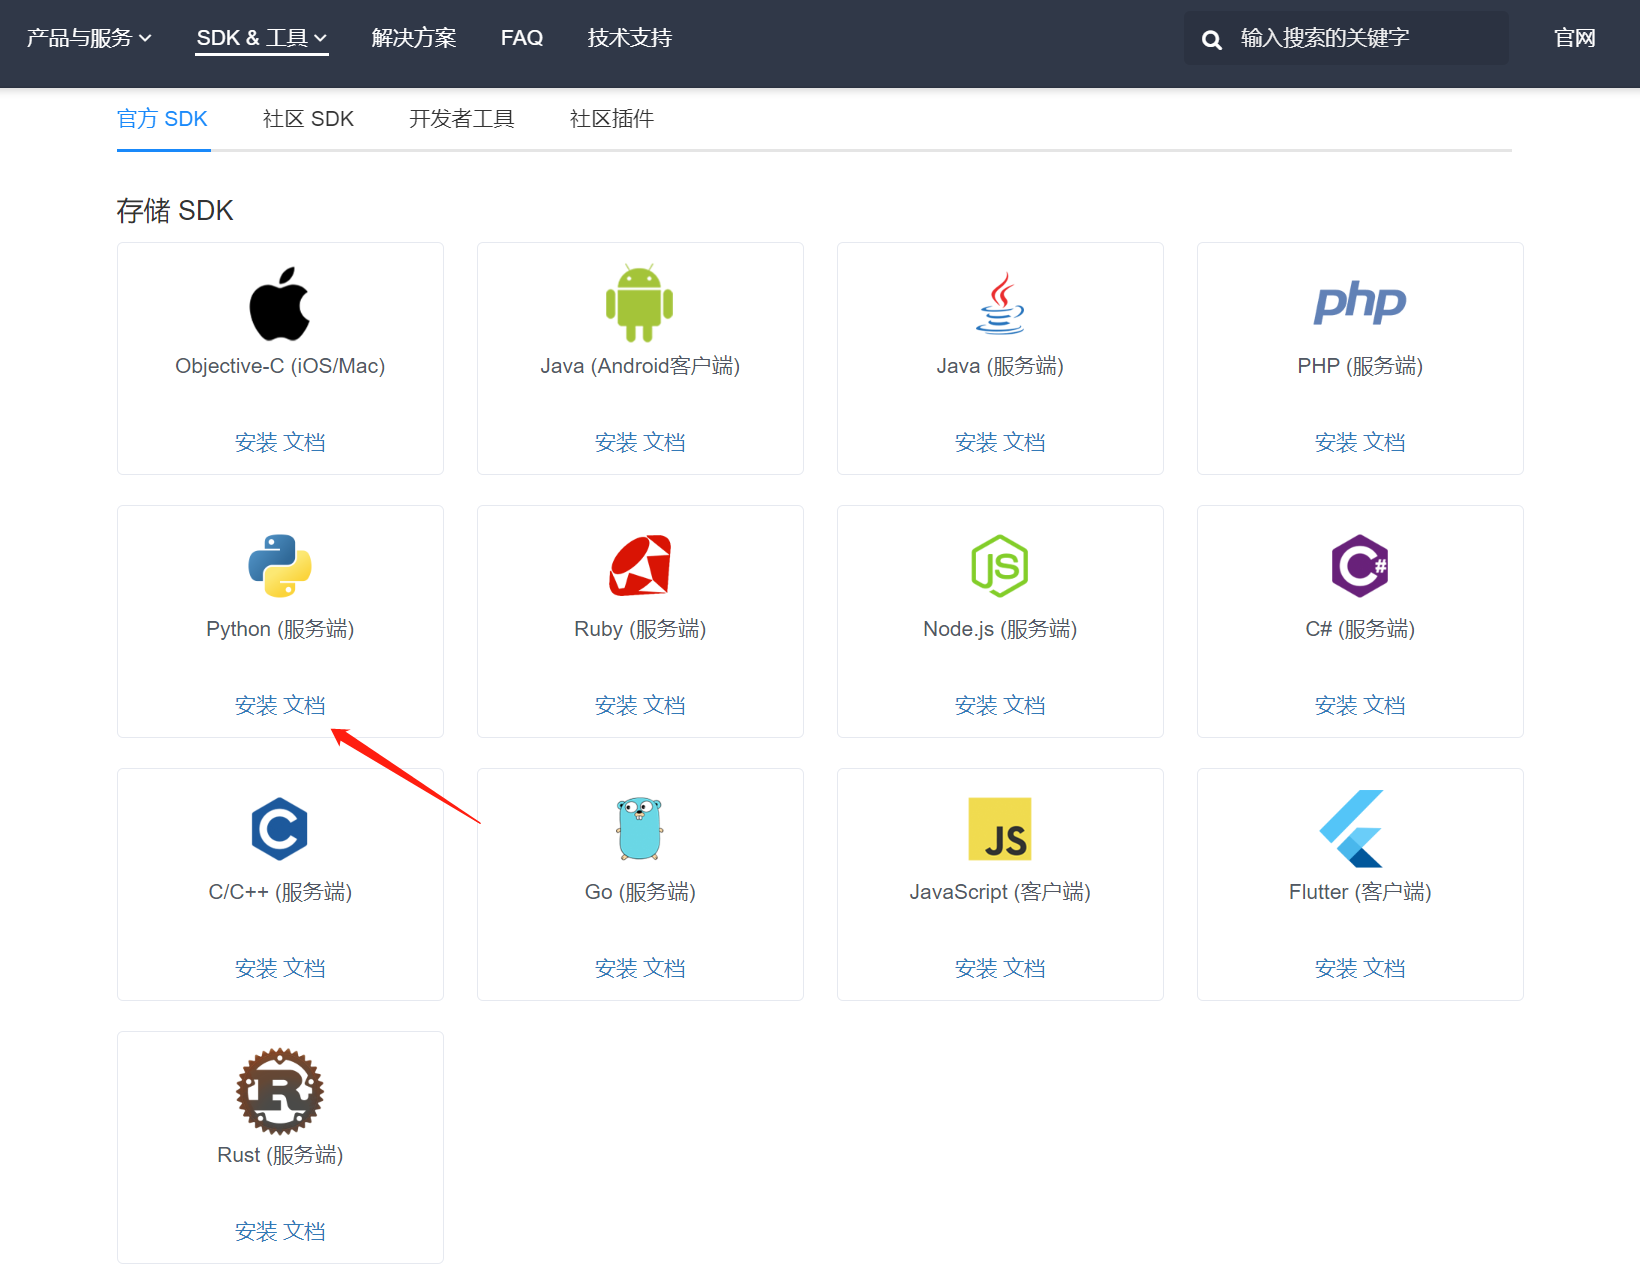Click the "Rust (服务端)" card title
The image size is (1640, 1285).
pos(280,1155)
